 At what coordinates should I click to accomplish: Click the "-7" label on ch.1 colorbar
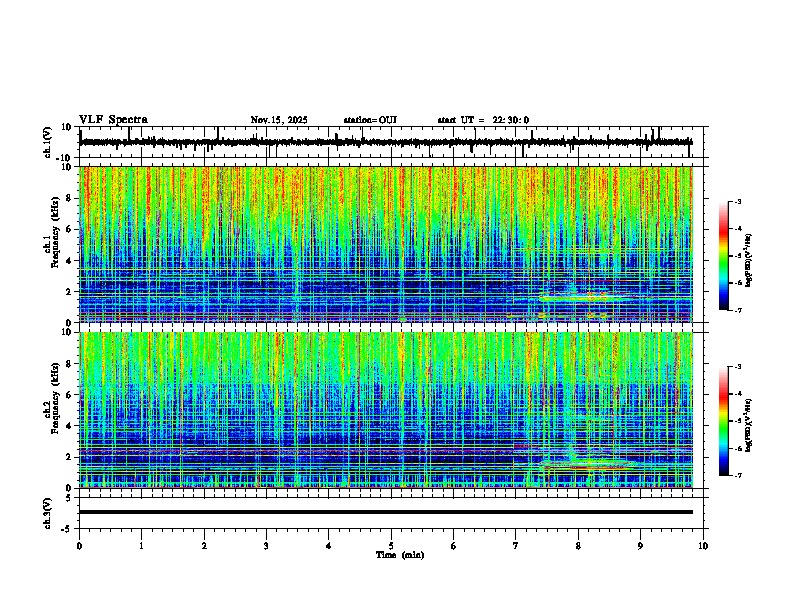(737, 310)
